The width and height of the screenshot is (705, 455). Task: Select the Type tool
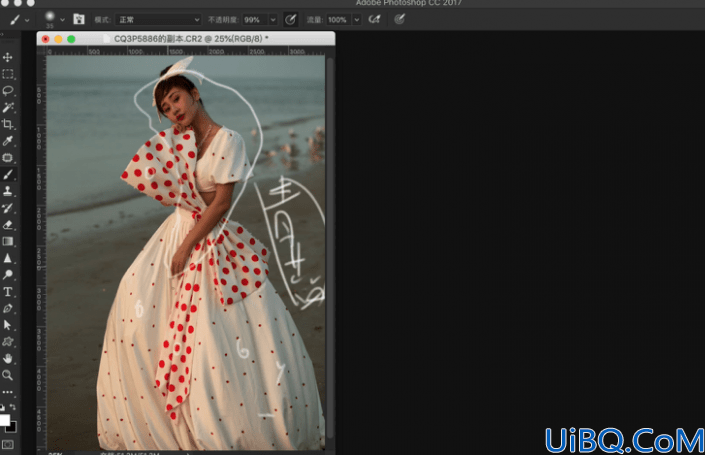click(x=8, y=292)
